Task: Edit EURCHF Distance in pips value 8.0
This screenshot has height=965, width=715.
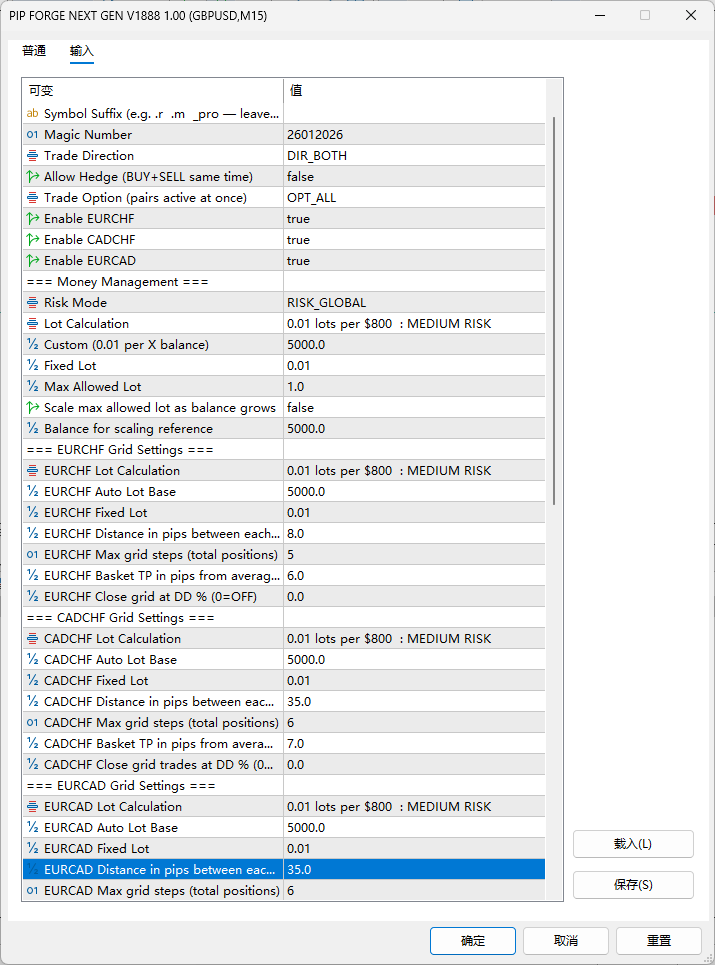Action: [414, 534]
